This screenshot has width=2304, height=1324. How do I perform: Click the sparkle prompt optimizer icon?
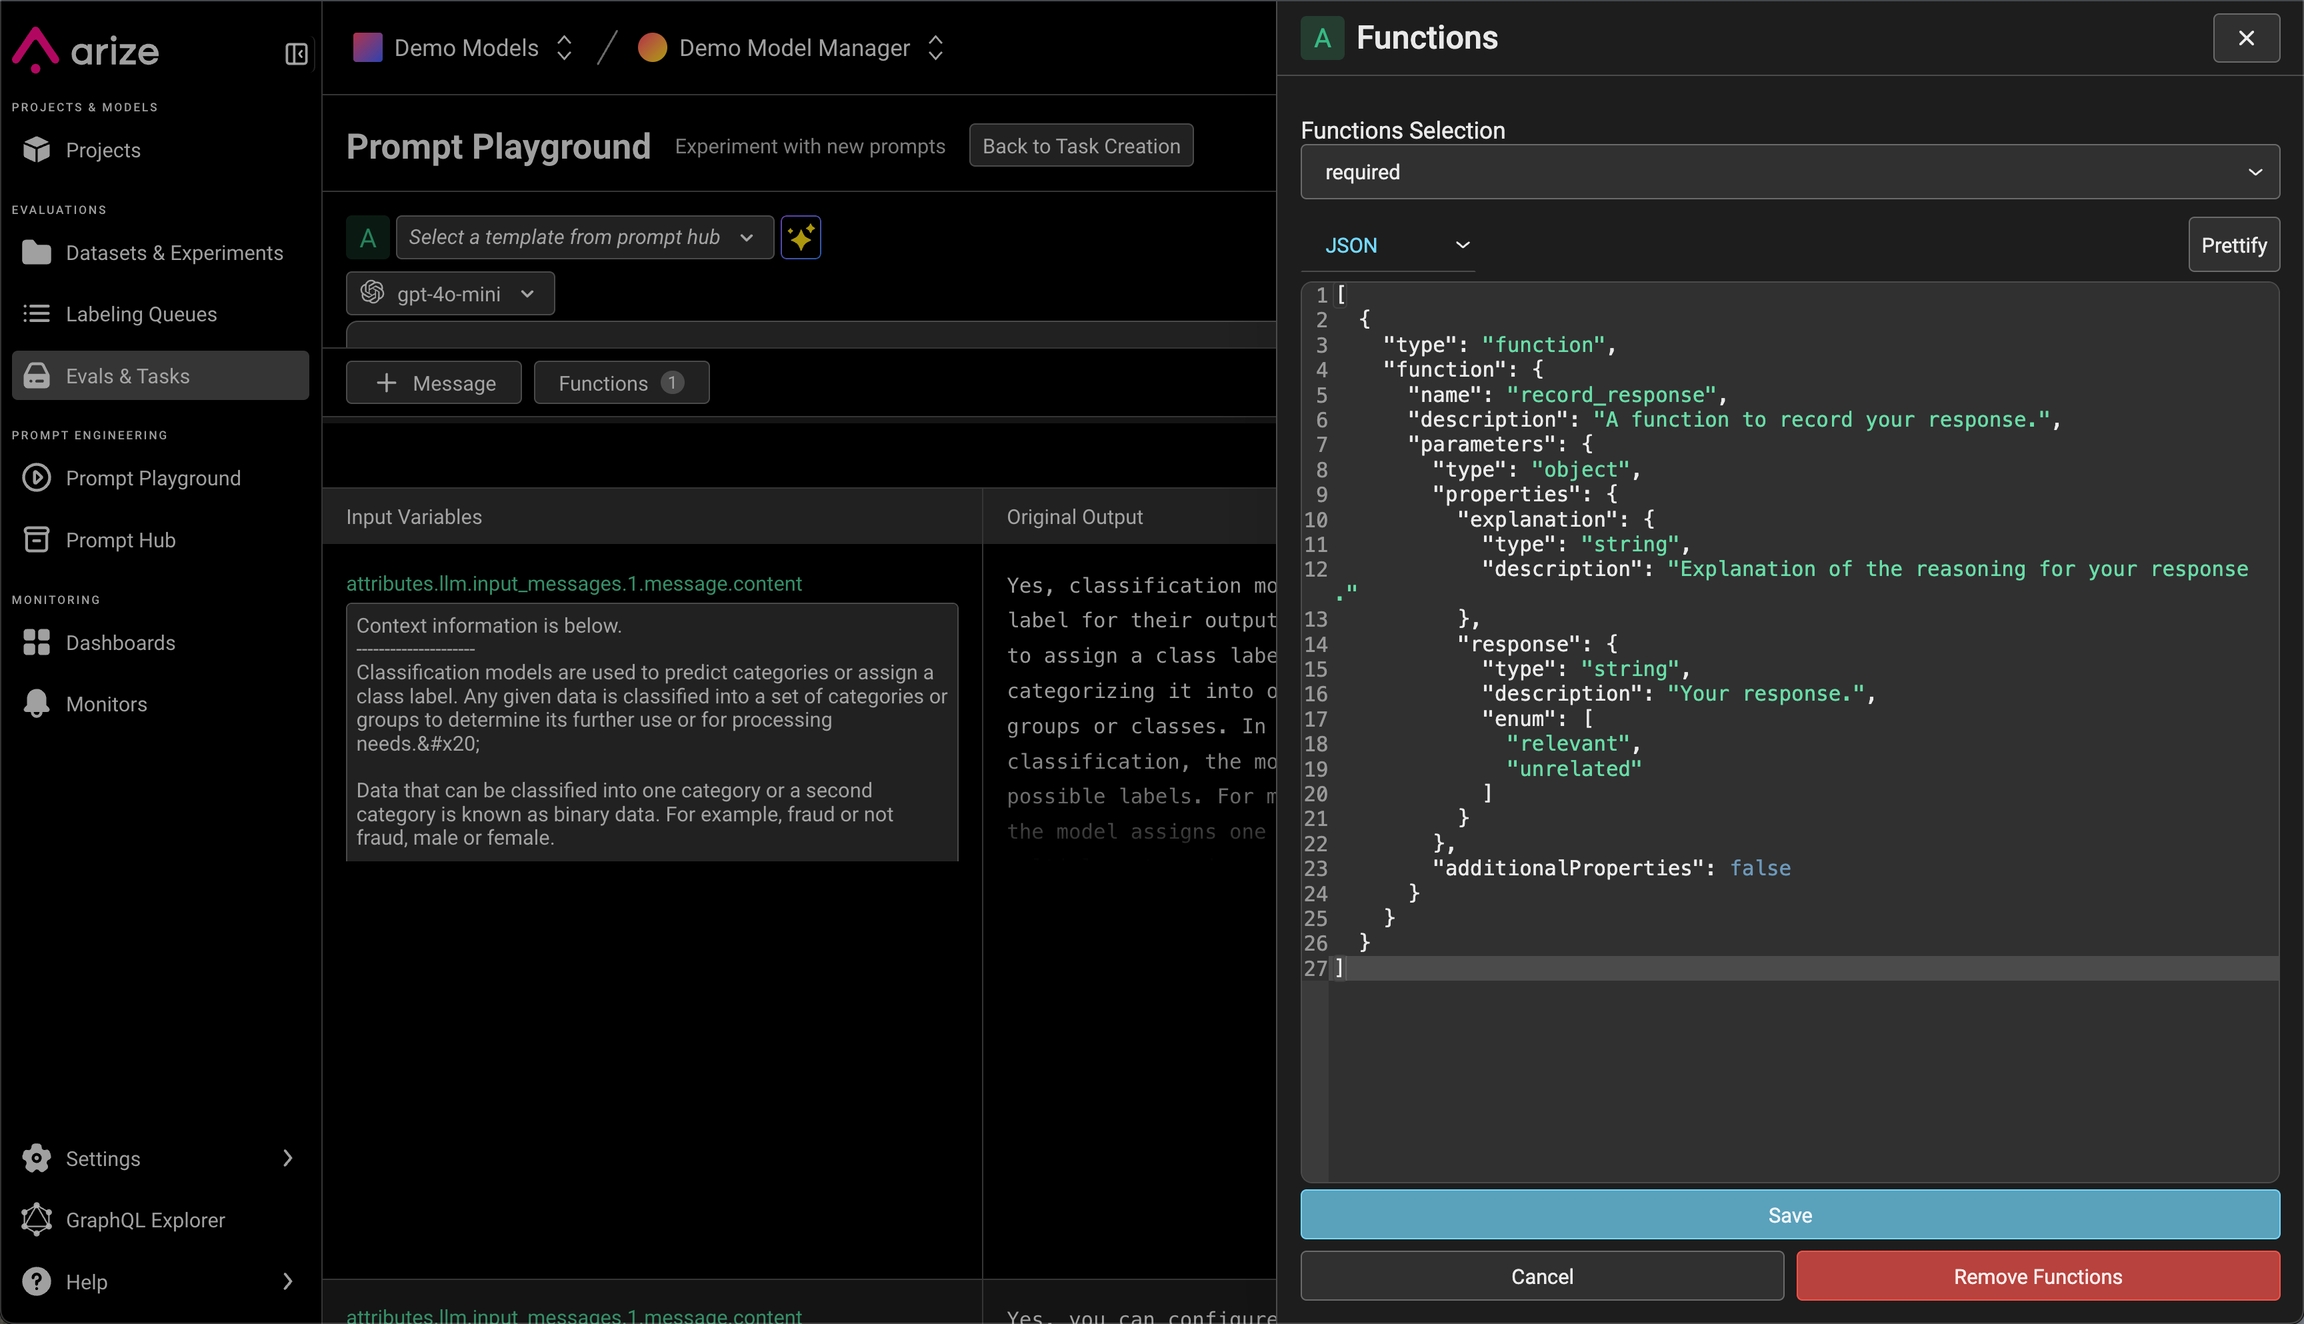(800, 237)
